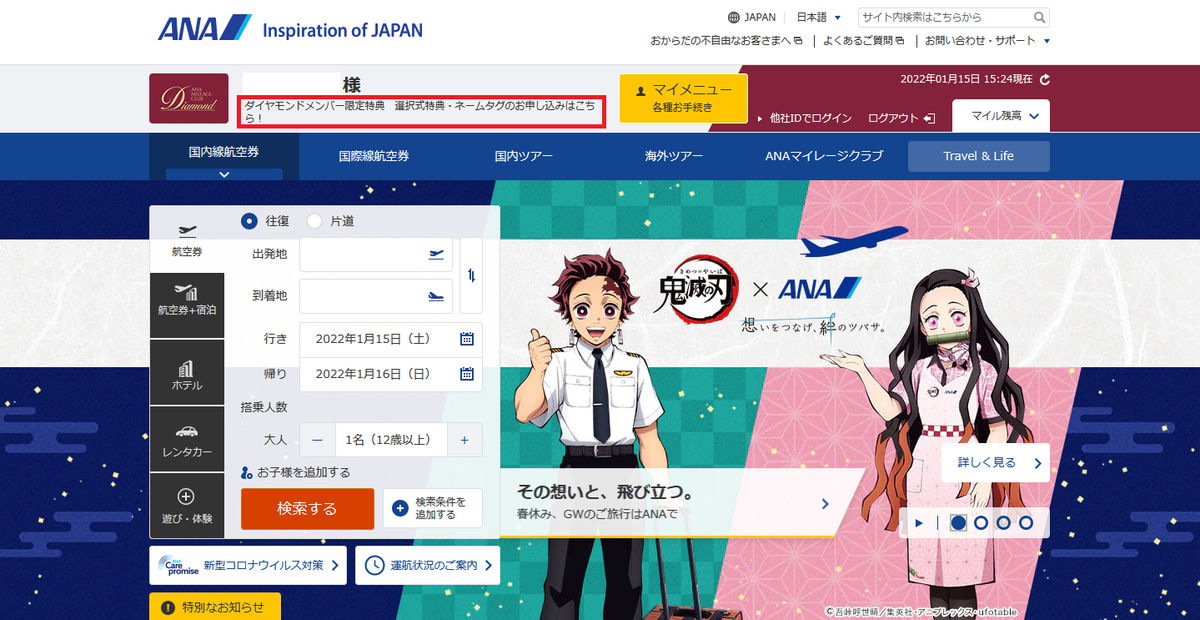Select the 片道 one-way radio button
This screenshot has width=1200, height=620.
[314, 220]
